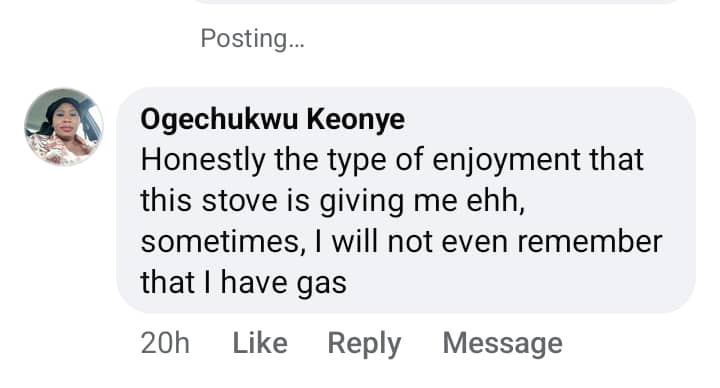Click the surname Keonye
The image size is (720, 388).
click(356, 120)
